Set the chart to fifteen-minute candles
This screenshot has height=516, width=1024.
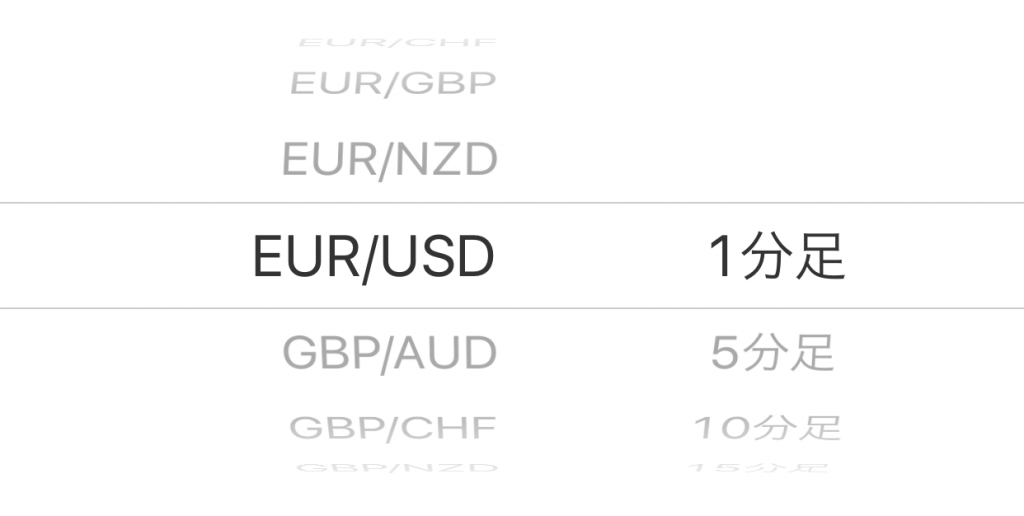point(760,467)
